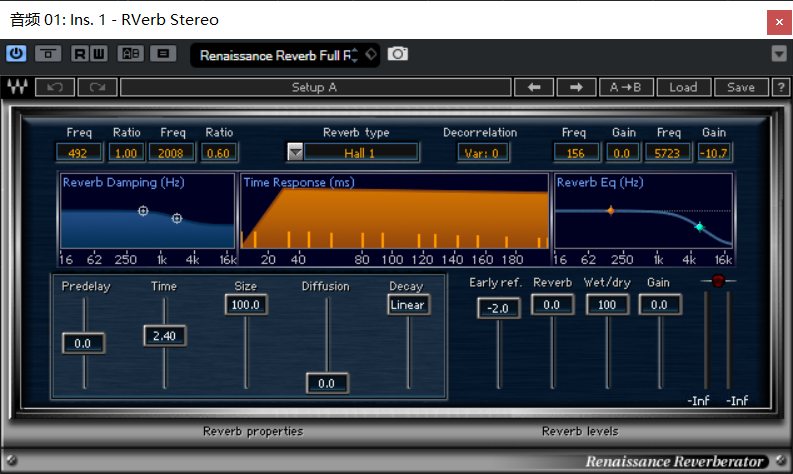This screenshot has height=474, width=793.
Task: Enable the Write automation W button
Action: (99, 54)
